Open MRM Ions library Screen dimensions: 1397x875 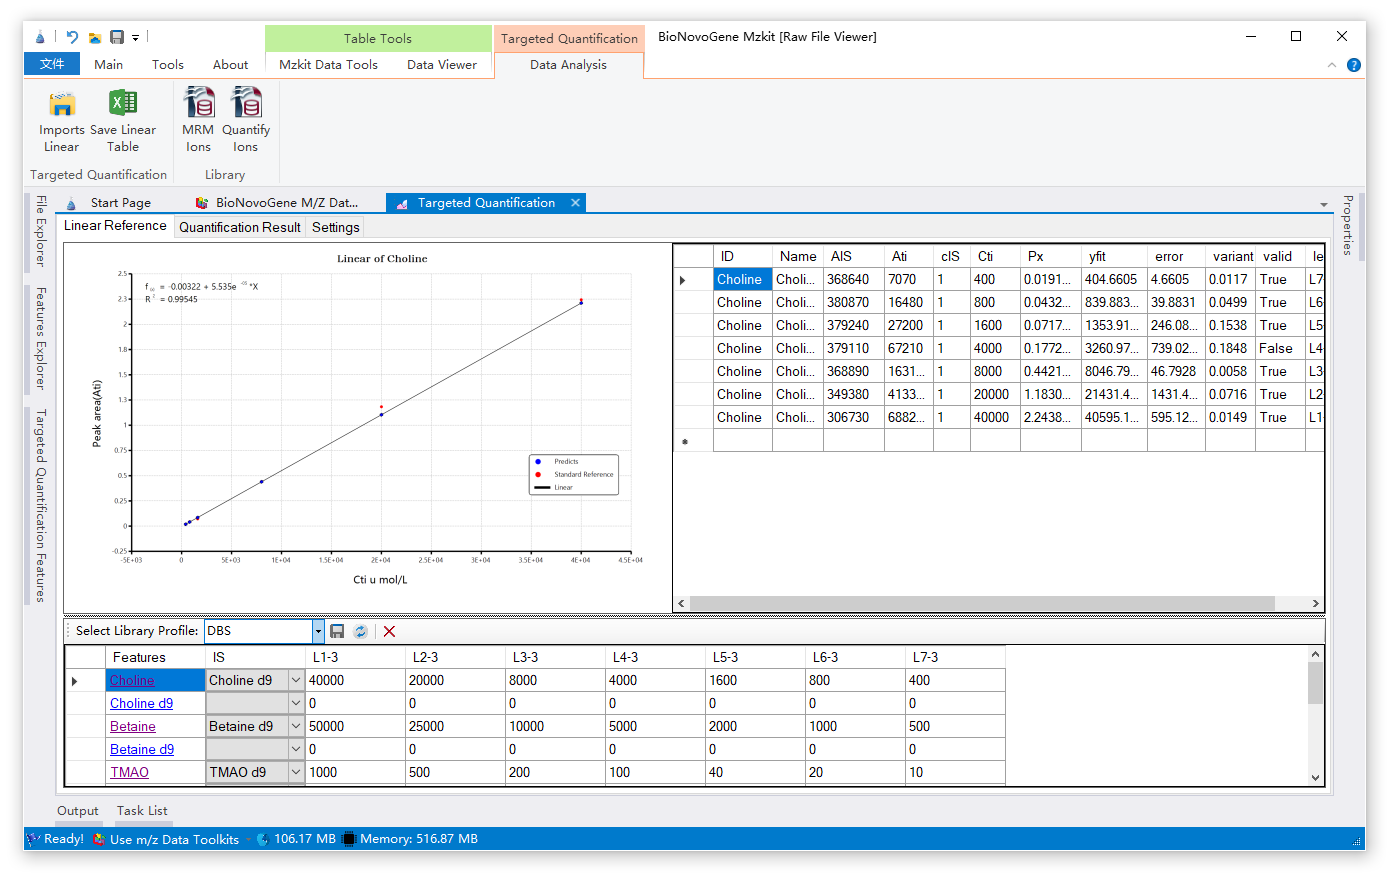[198, 103]
